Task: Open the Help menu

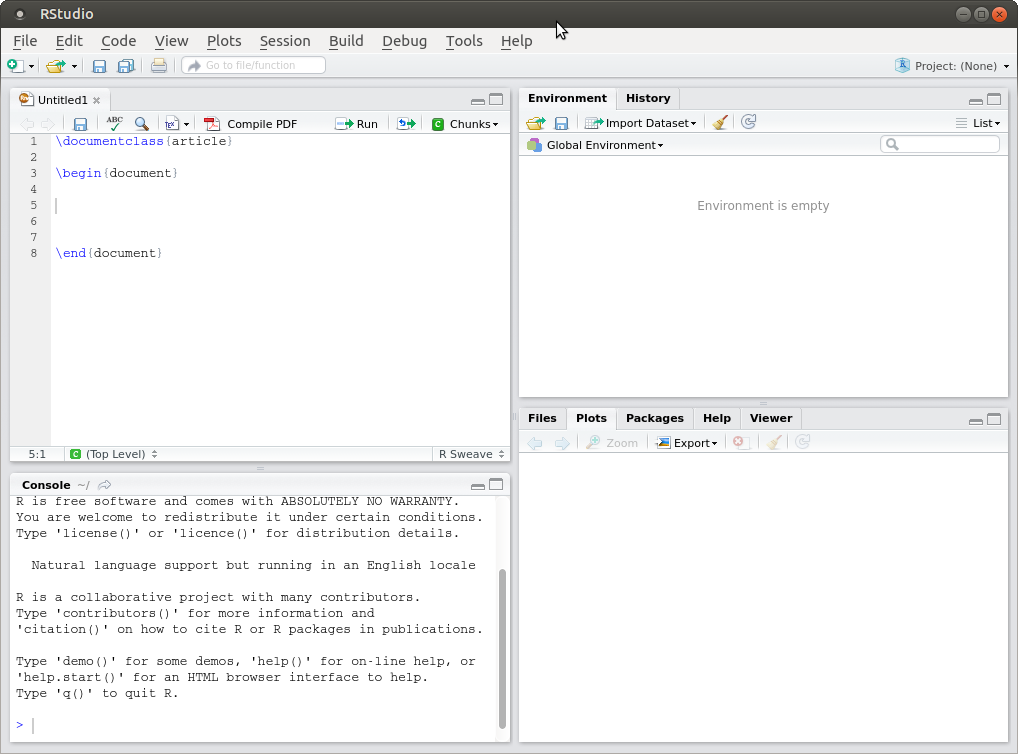Action: [x=516, y=41]
